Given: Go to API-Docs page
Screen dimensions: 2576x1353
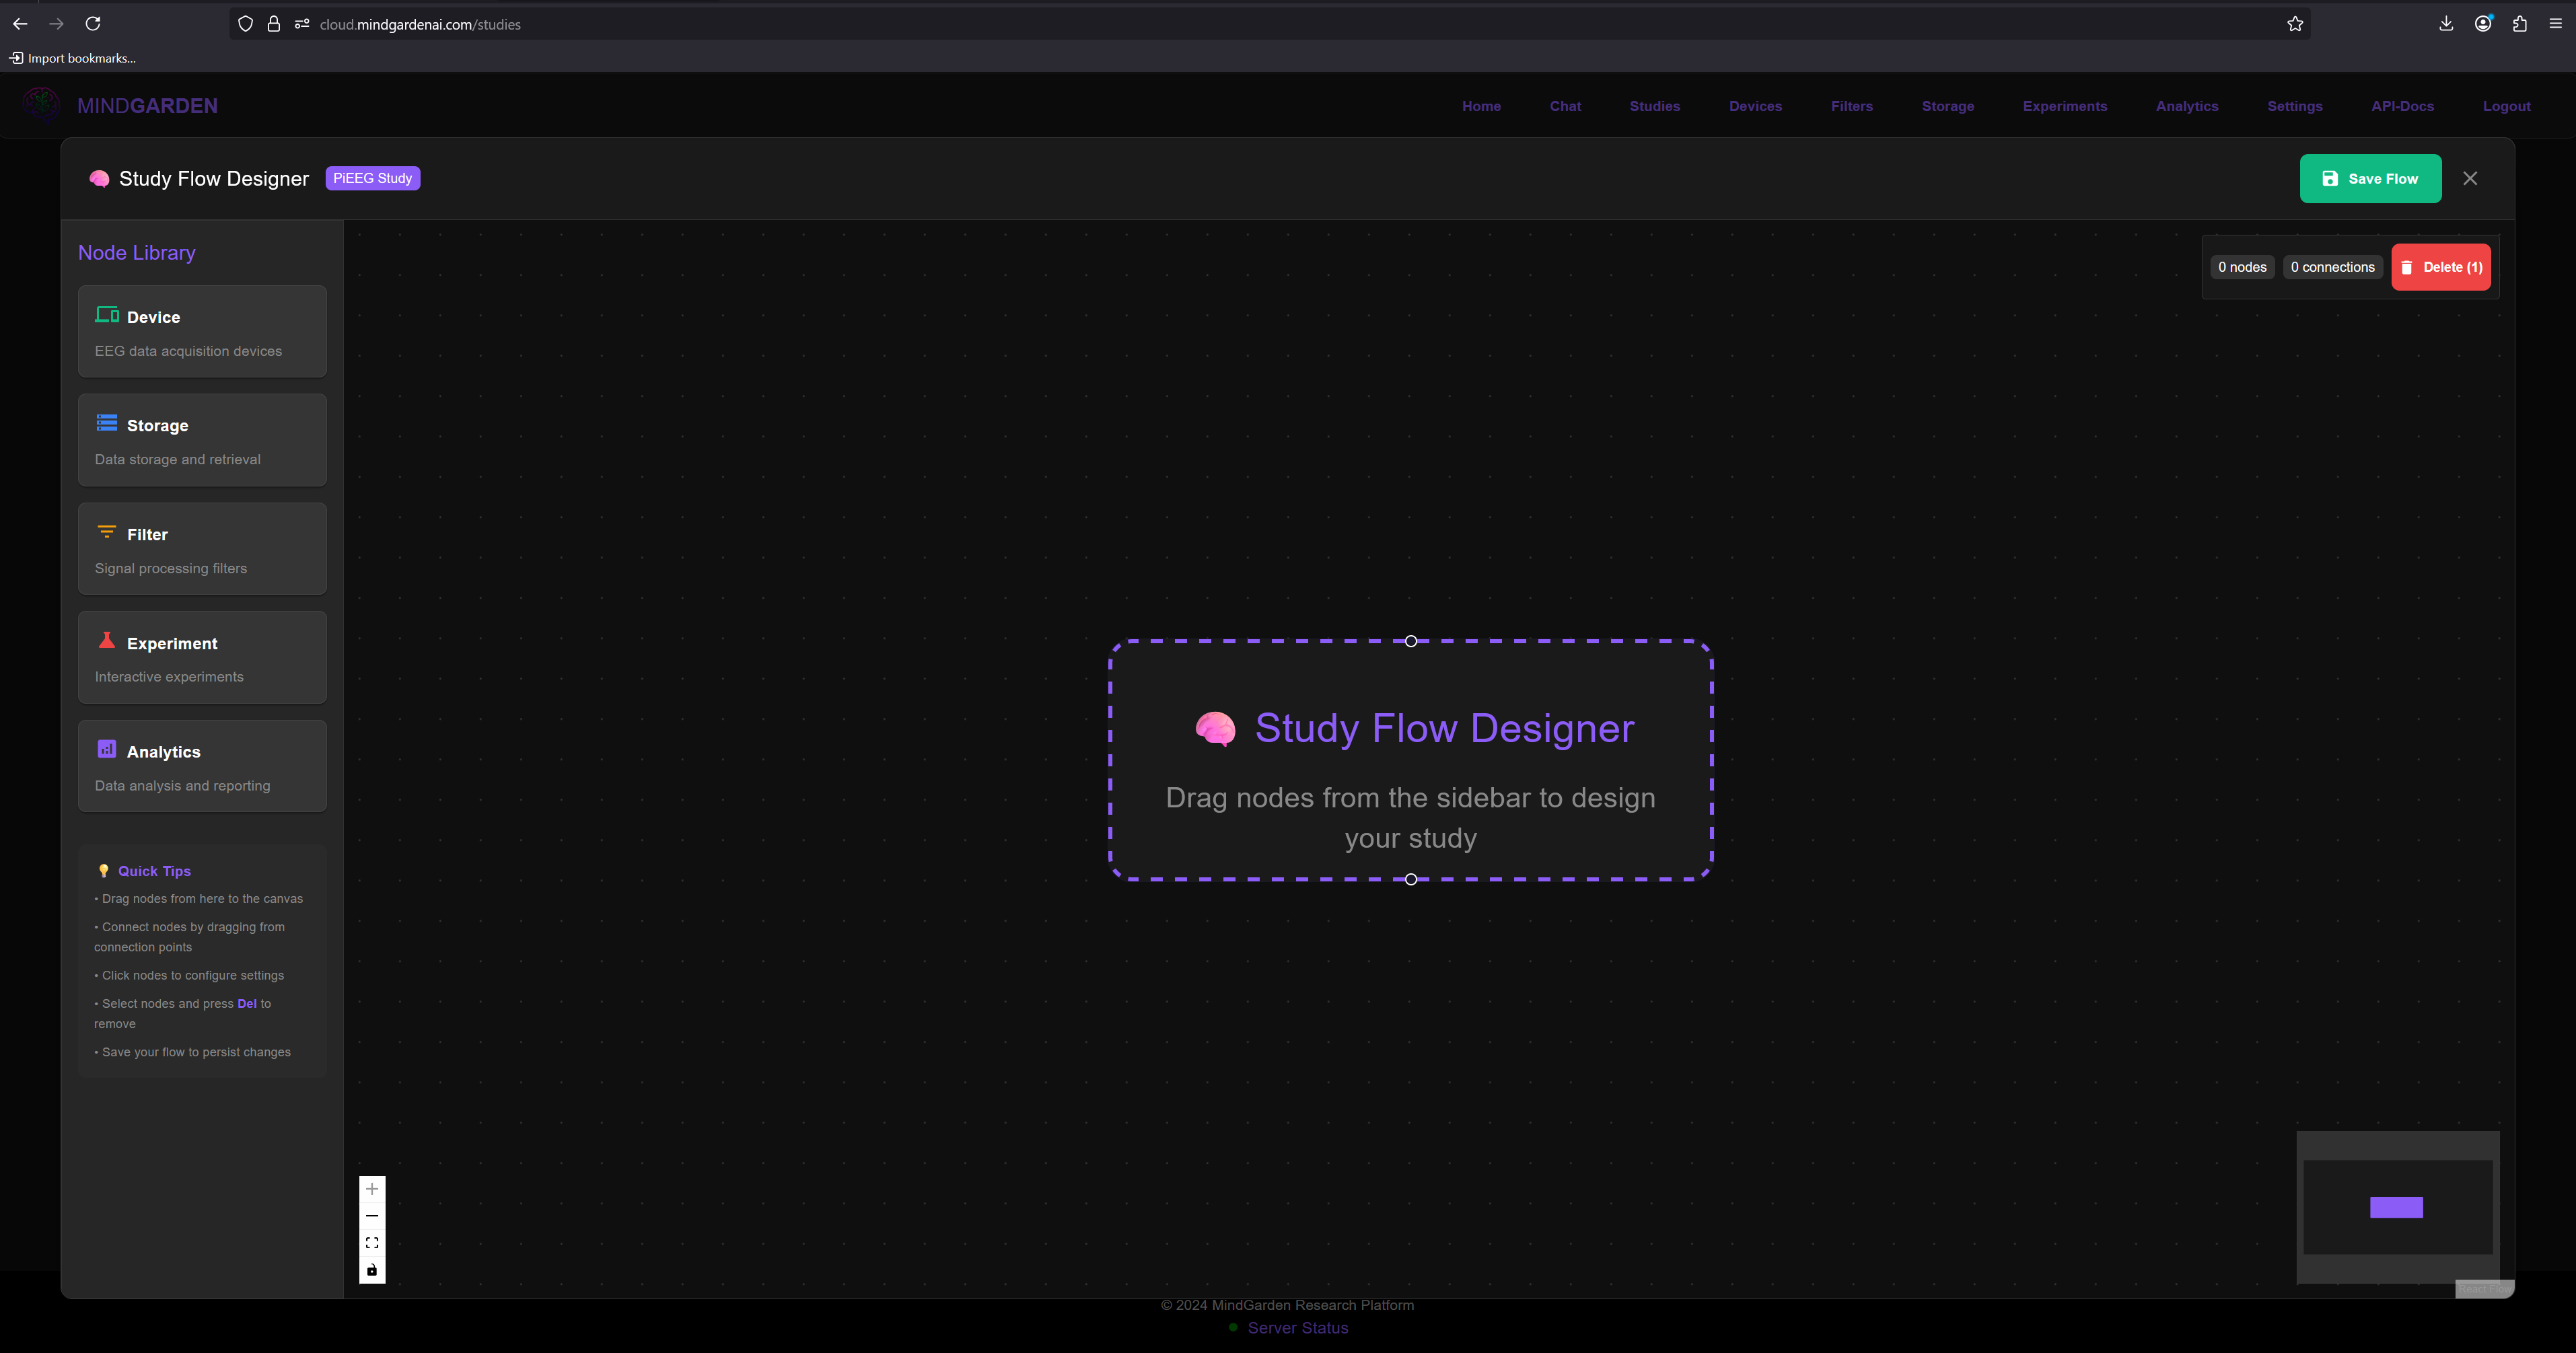Looking at the screenshot, I should (x=2402, y=106).
